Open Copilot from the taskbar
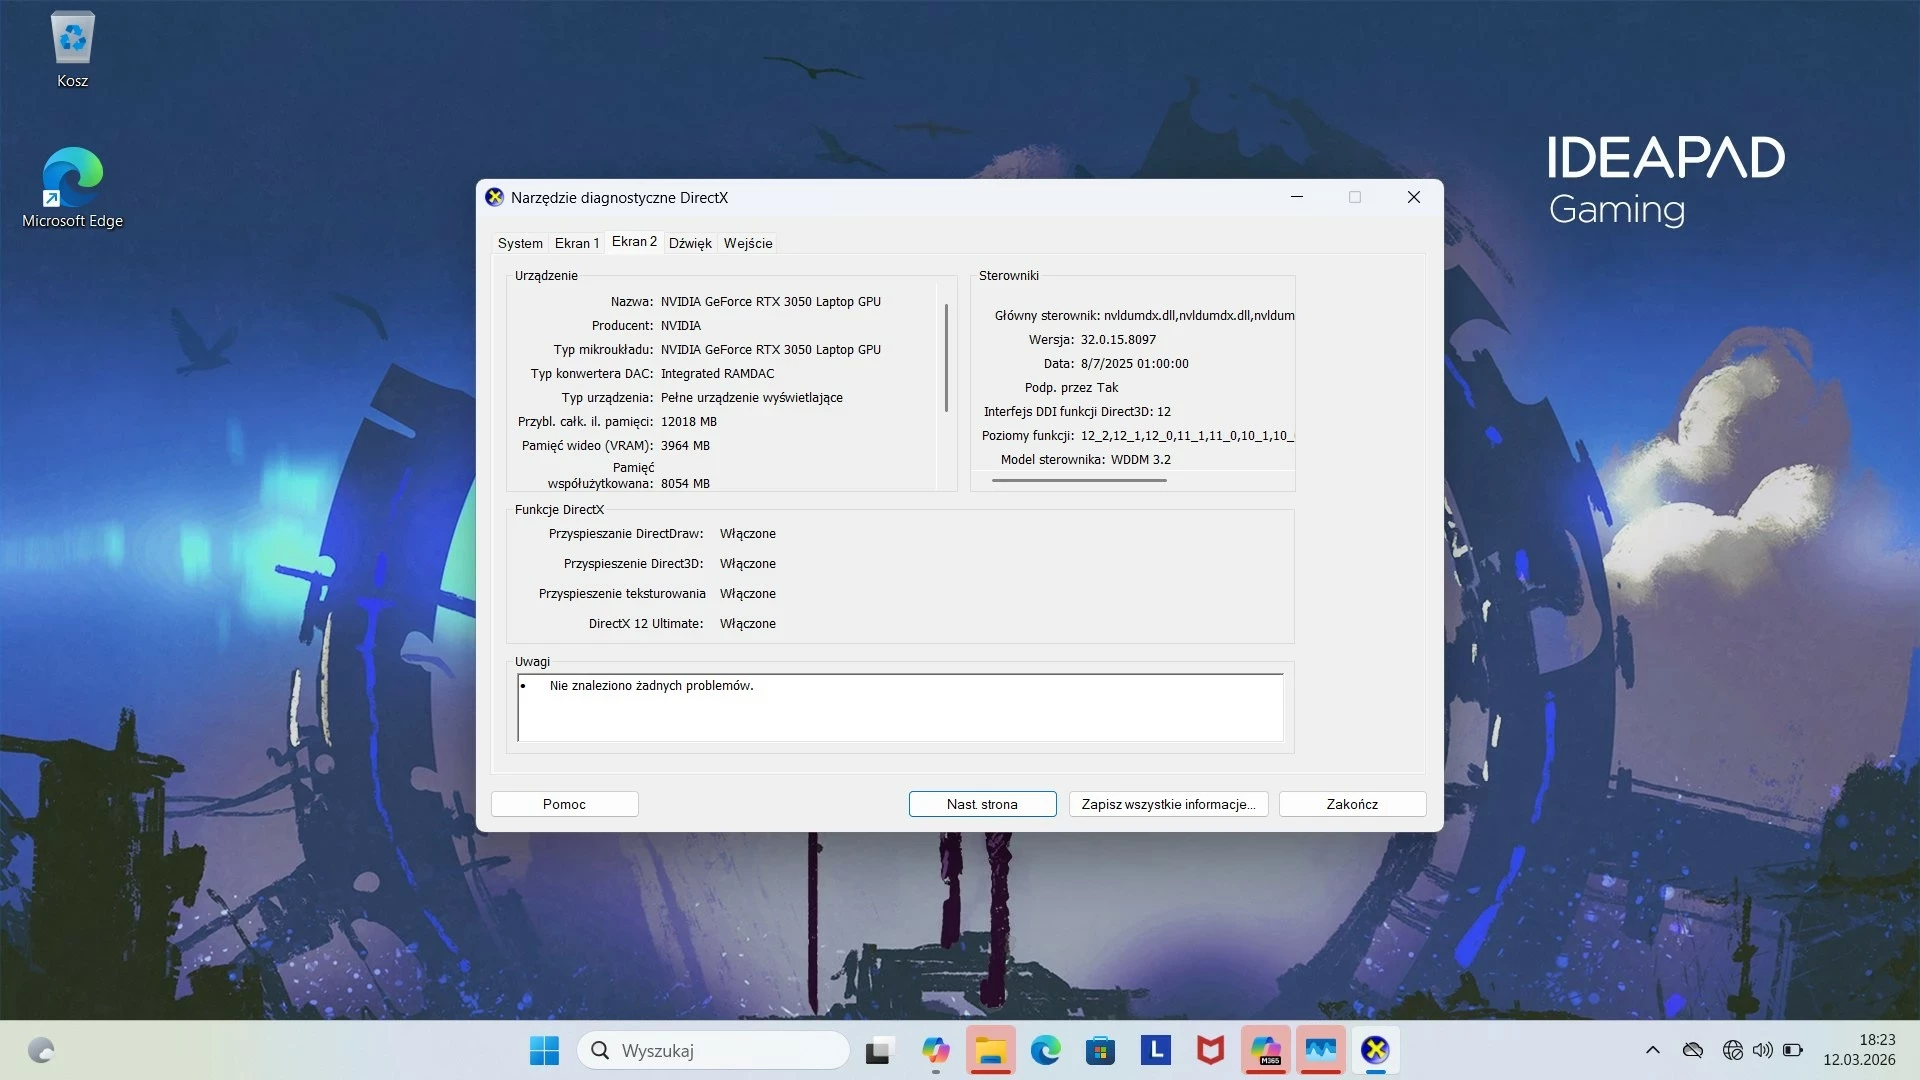Viewport: 1920px width, 1080px height. click(x=936, y=1050)
